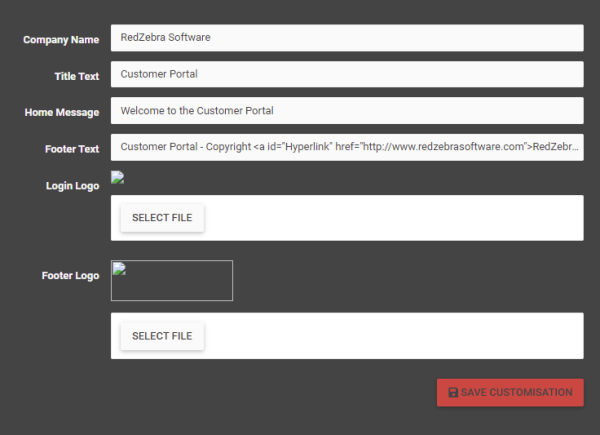Screen dimensions: 600x435
Task: Click the Title Text label
Action: pyautogui.click(x=77, y=76)
